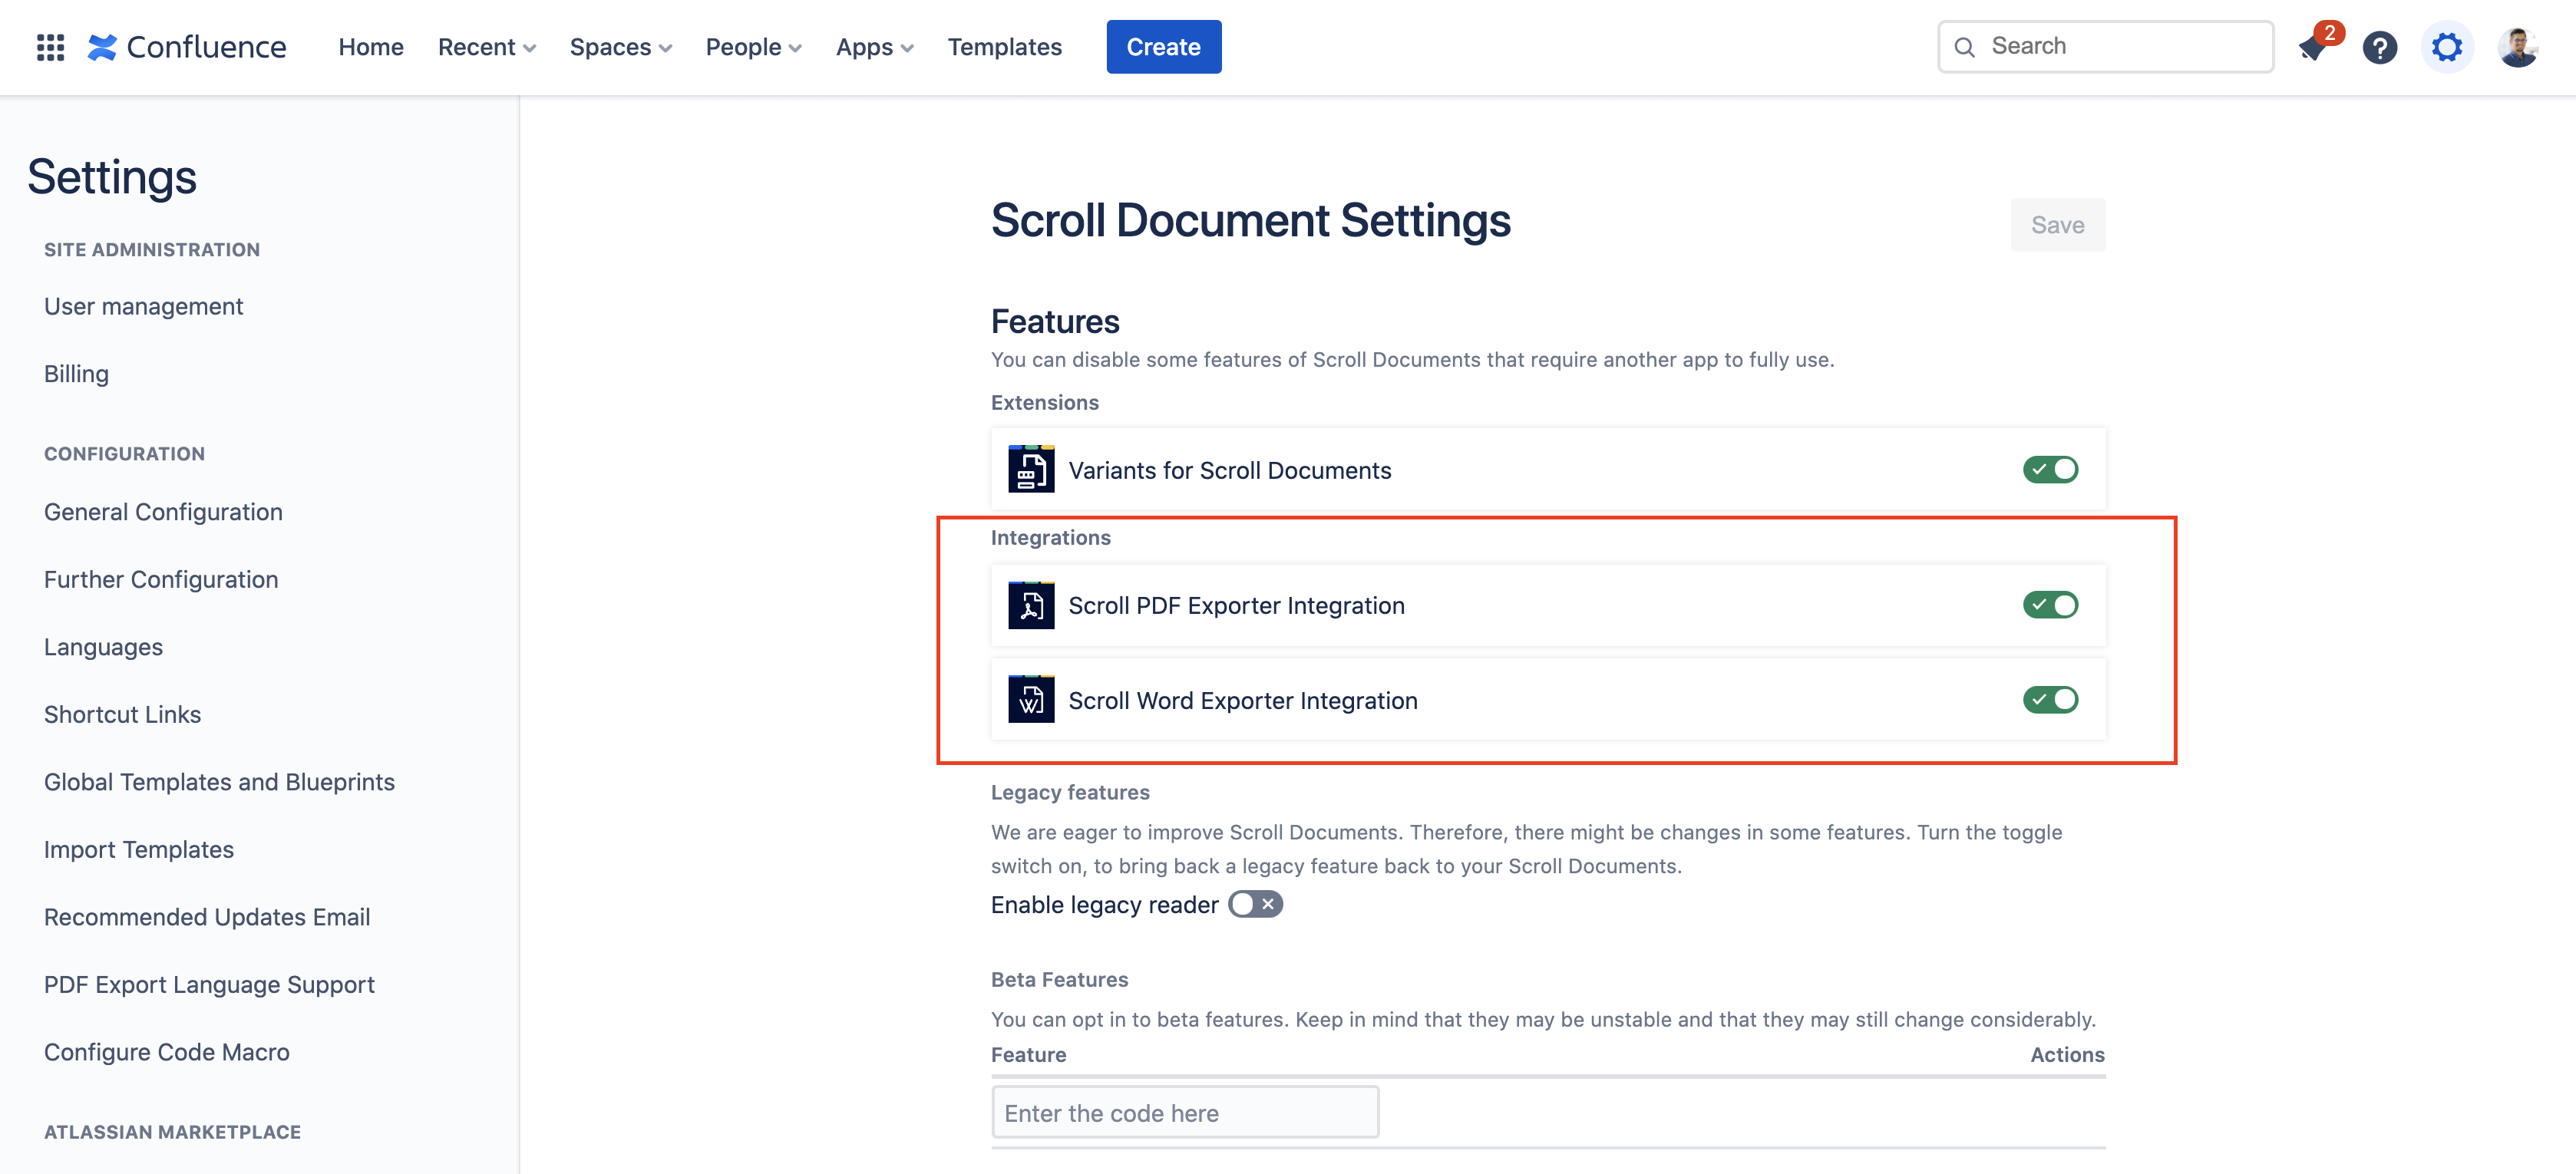
Task: Disable Variants for Scroll Documents toggle
Action: (2050, 470)
